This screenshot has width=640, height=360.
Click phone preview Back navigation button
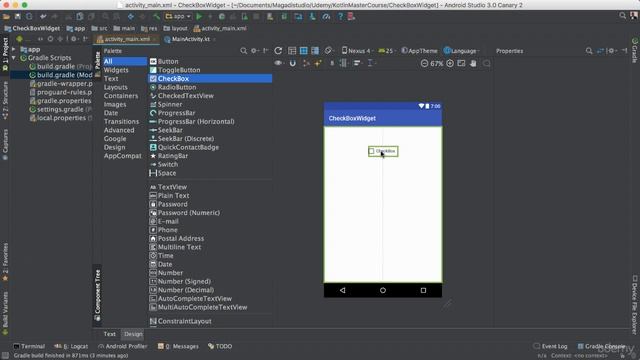(342, 290)
